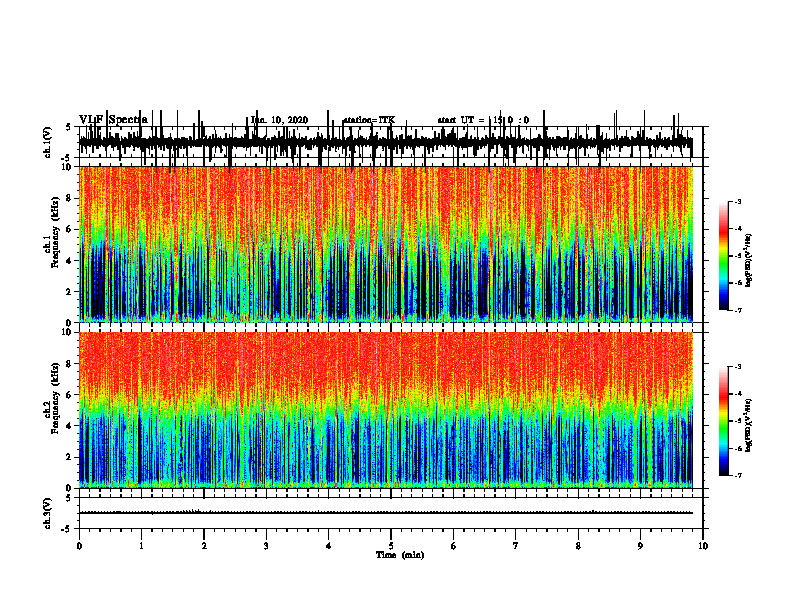Click the ch.2 spectrogram color scale bar
This screenshot has height=612, width=792.
pos(724,421)
